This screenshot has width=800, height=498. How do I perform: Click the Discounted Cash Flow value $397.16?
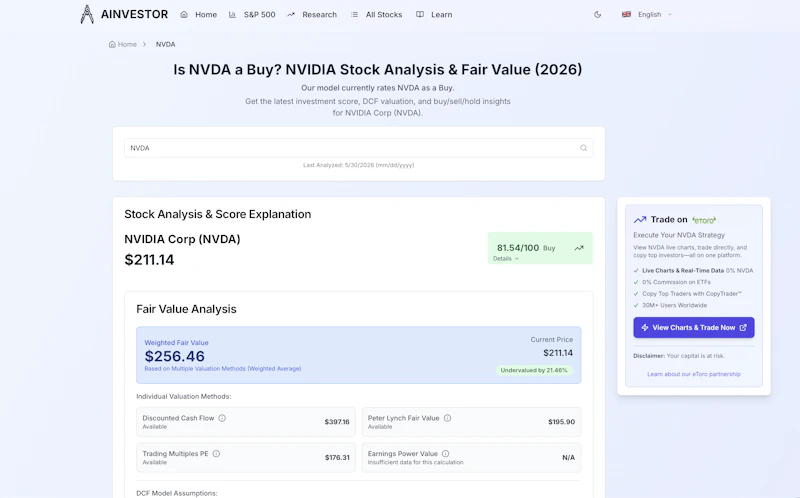[x=337, y=422]
